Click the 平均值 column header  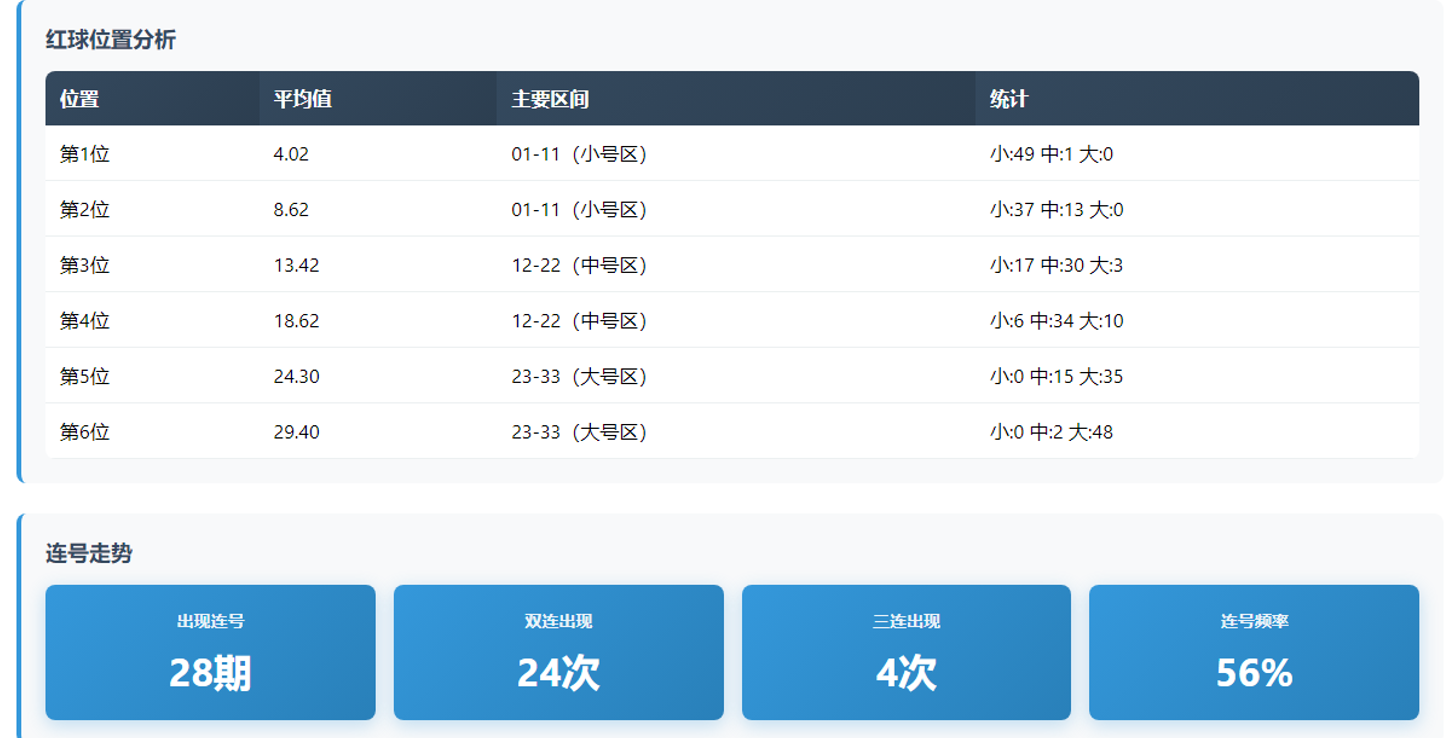[x=303, y=99]
